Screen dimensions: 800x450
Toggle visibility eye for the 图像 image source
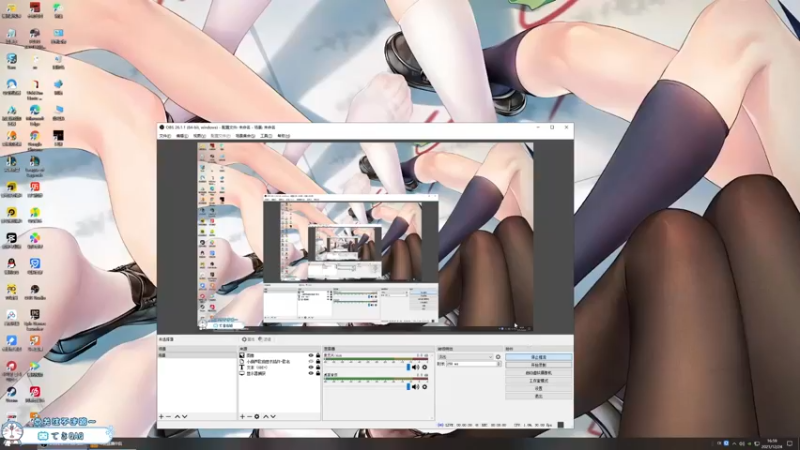(311, 355)
